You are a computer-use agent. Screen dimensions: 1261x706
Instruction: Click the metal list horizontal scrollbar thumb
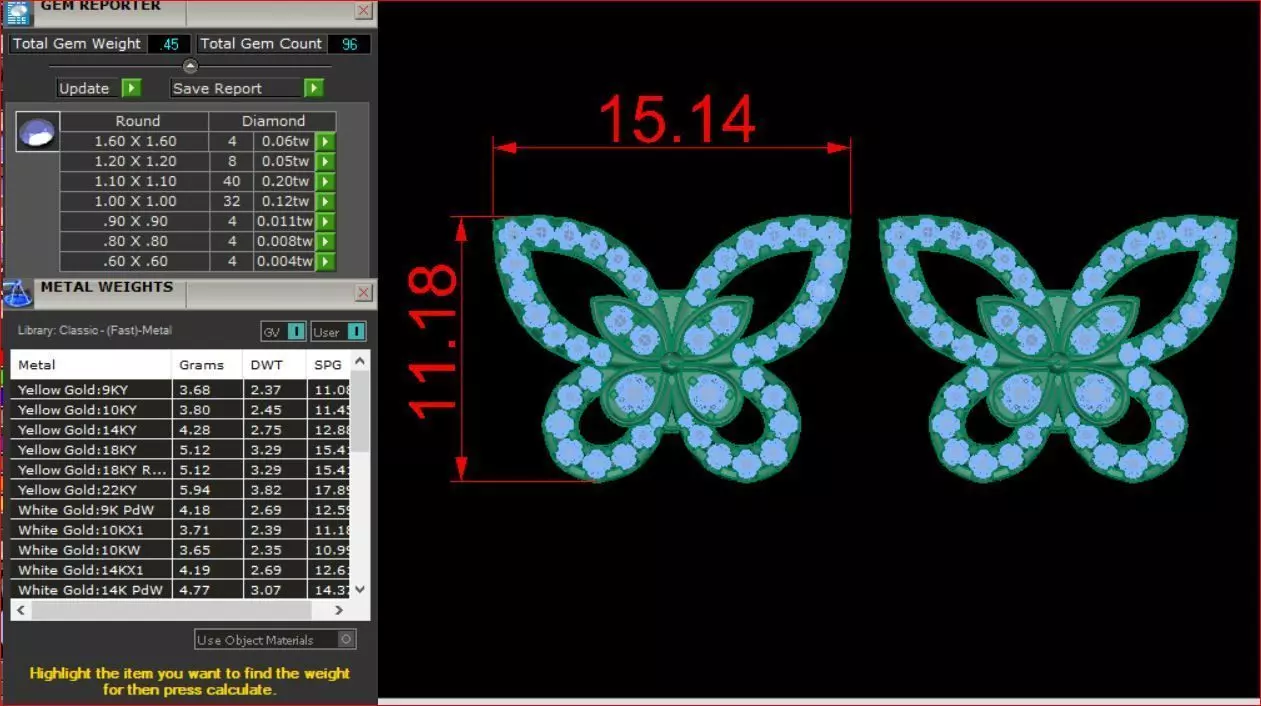172,610
